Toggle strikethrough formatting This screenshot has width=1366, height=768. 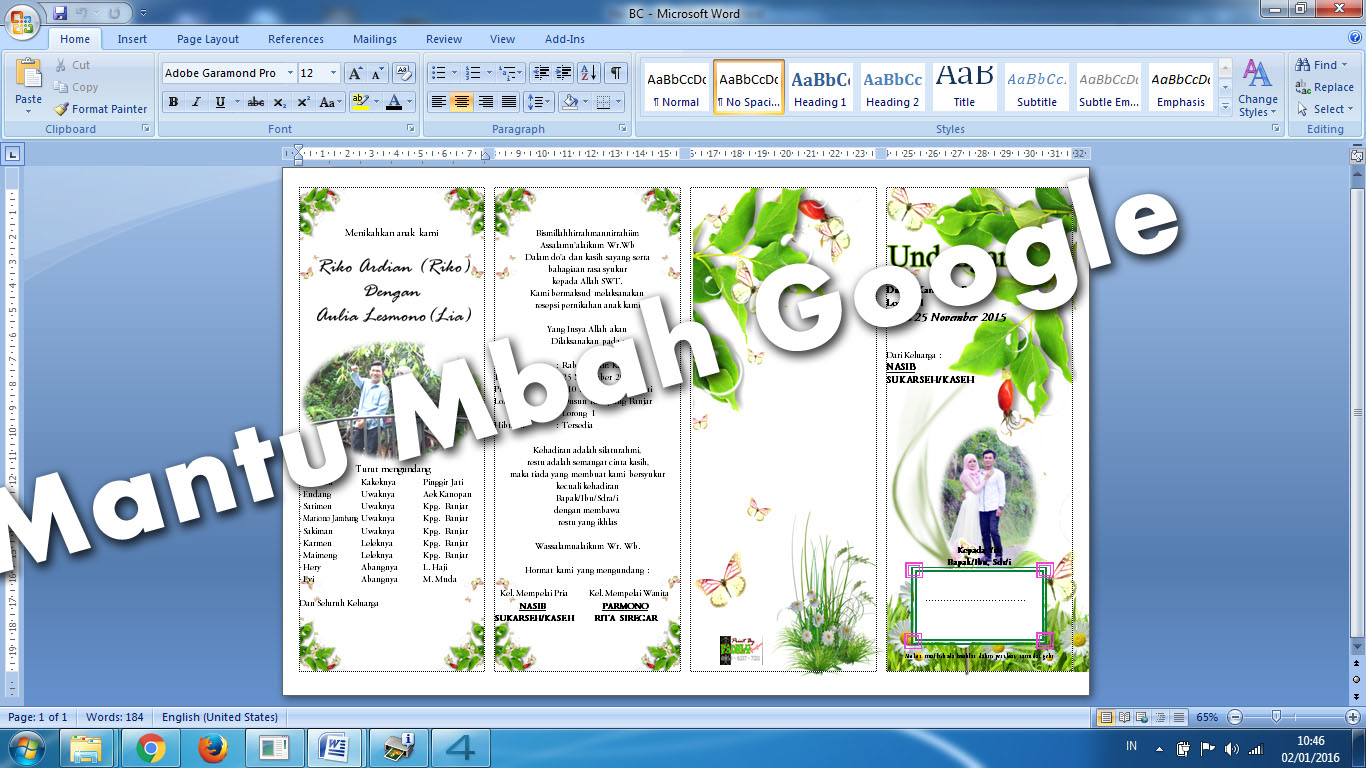(256, 102)
